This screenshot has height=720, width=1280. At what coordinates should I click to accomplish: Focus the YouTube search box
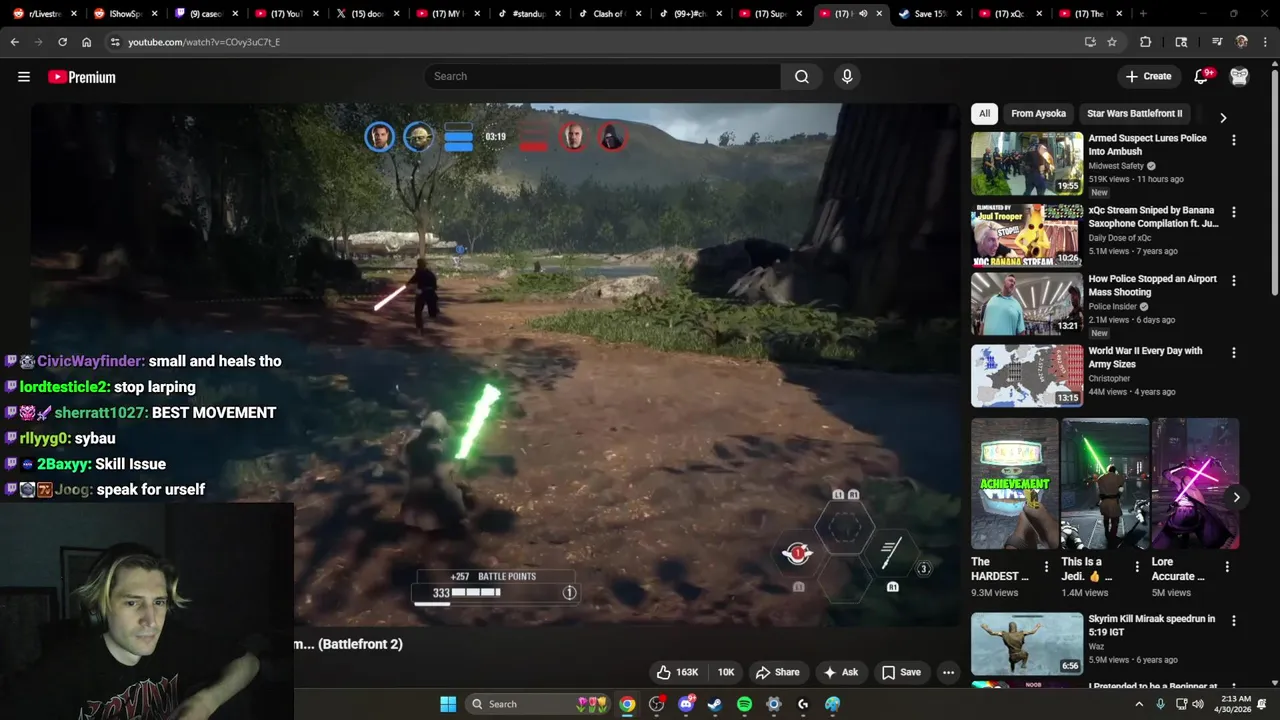click(x=603, y=76)
